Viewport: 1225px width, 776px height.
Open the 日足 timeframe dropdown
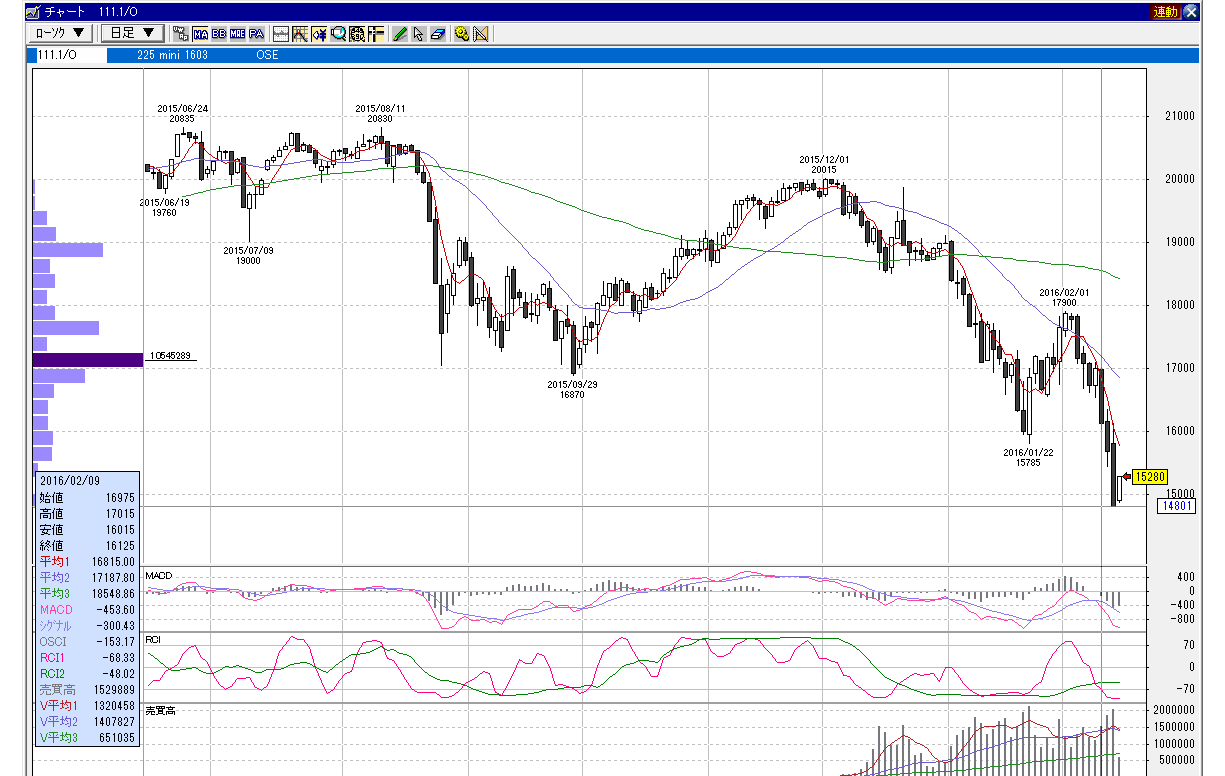coord(133,33)
